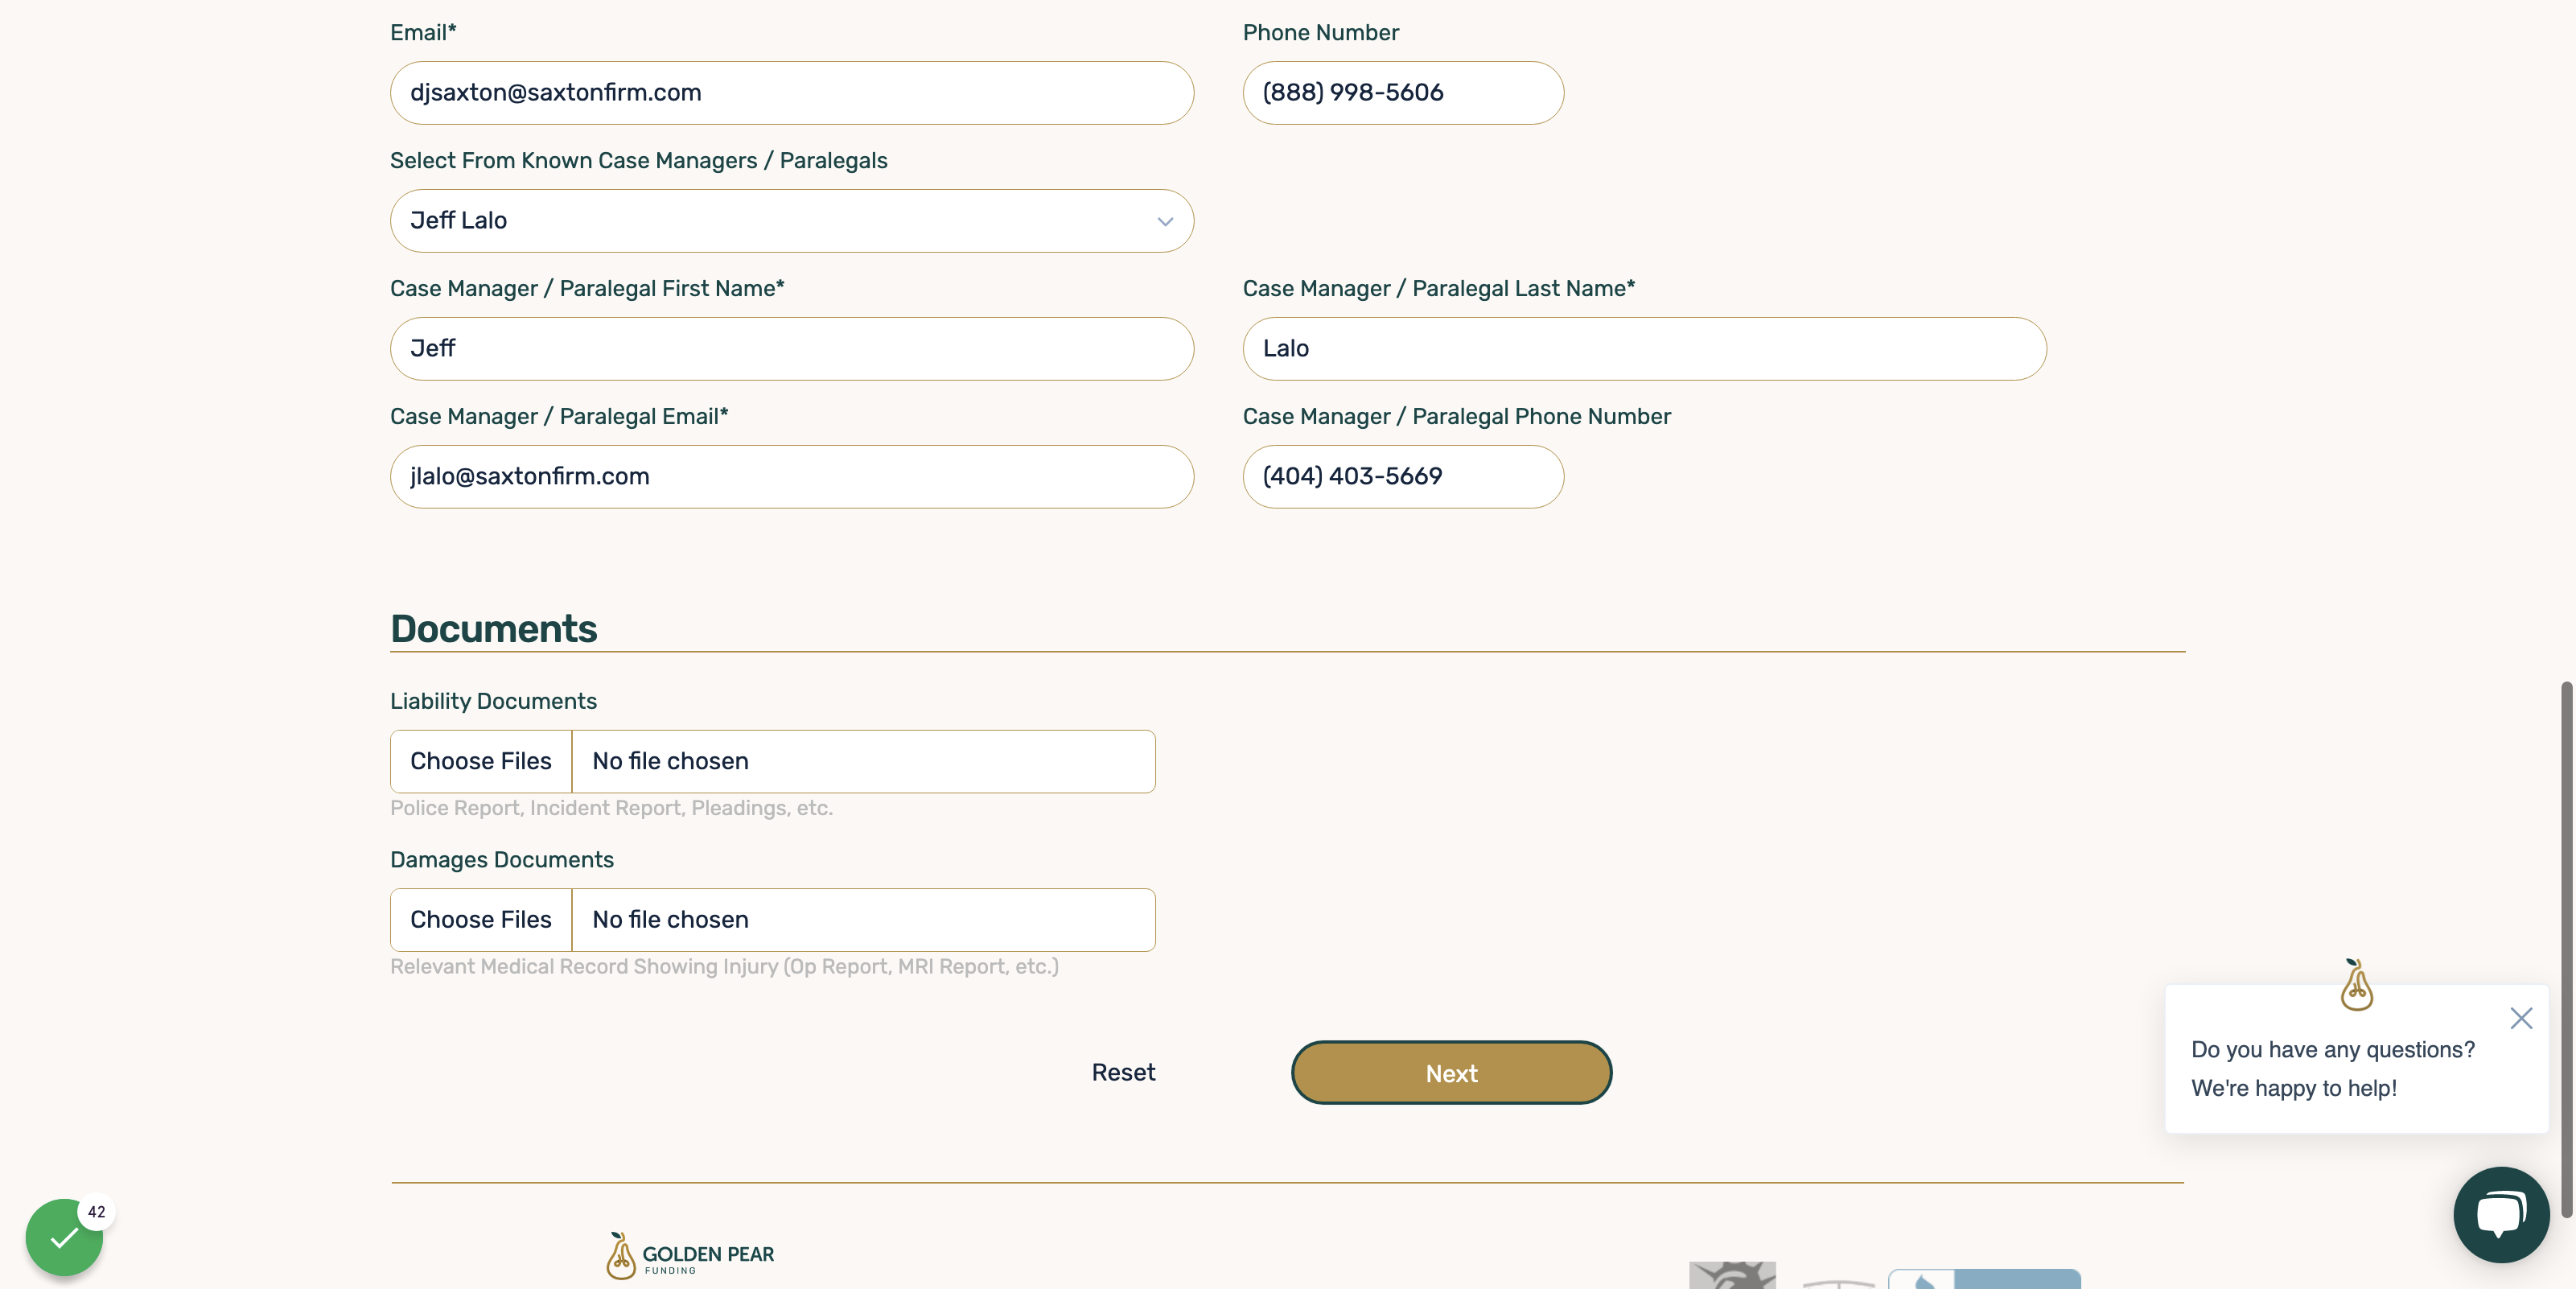Edit the Email field with djsaxton address

click(x=792, y=93)
